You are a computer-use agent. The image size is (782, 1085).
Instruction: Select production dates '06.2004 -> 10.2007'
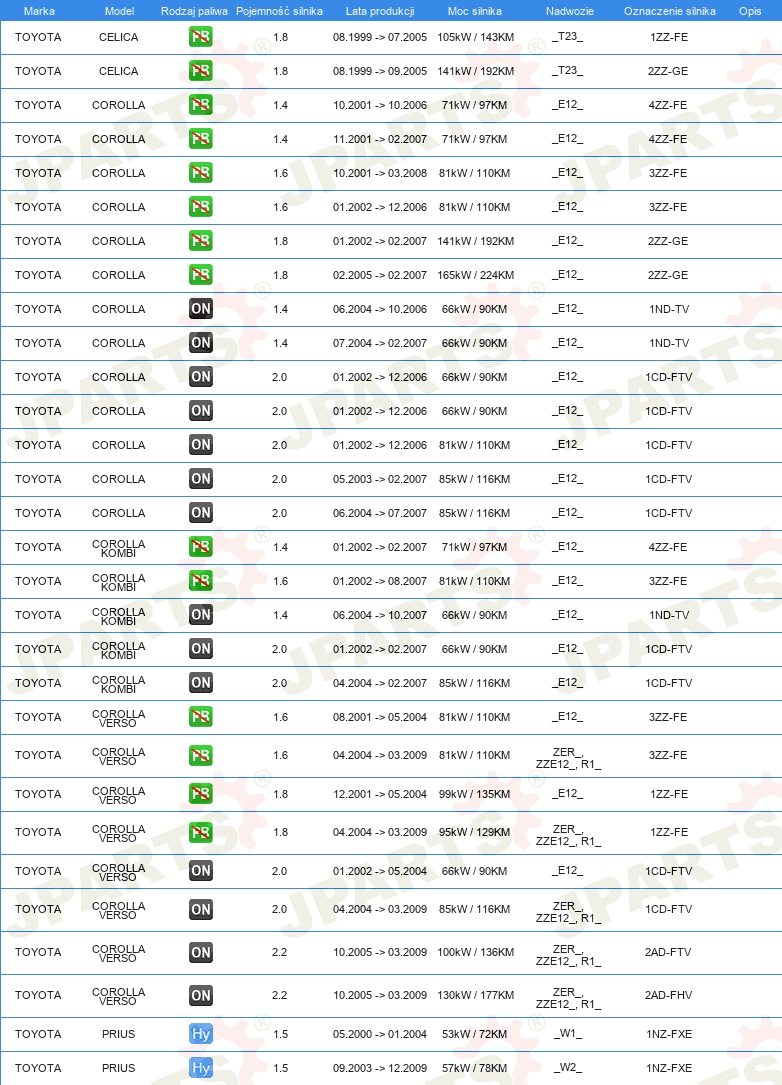pyautogui.click(x=380, y=614)
